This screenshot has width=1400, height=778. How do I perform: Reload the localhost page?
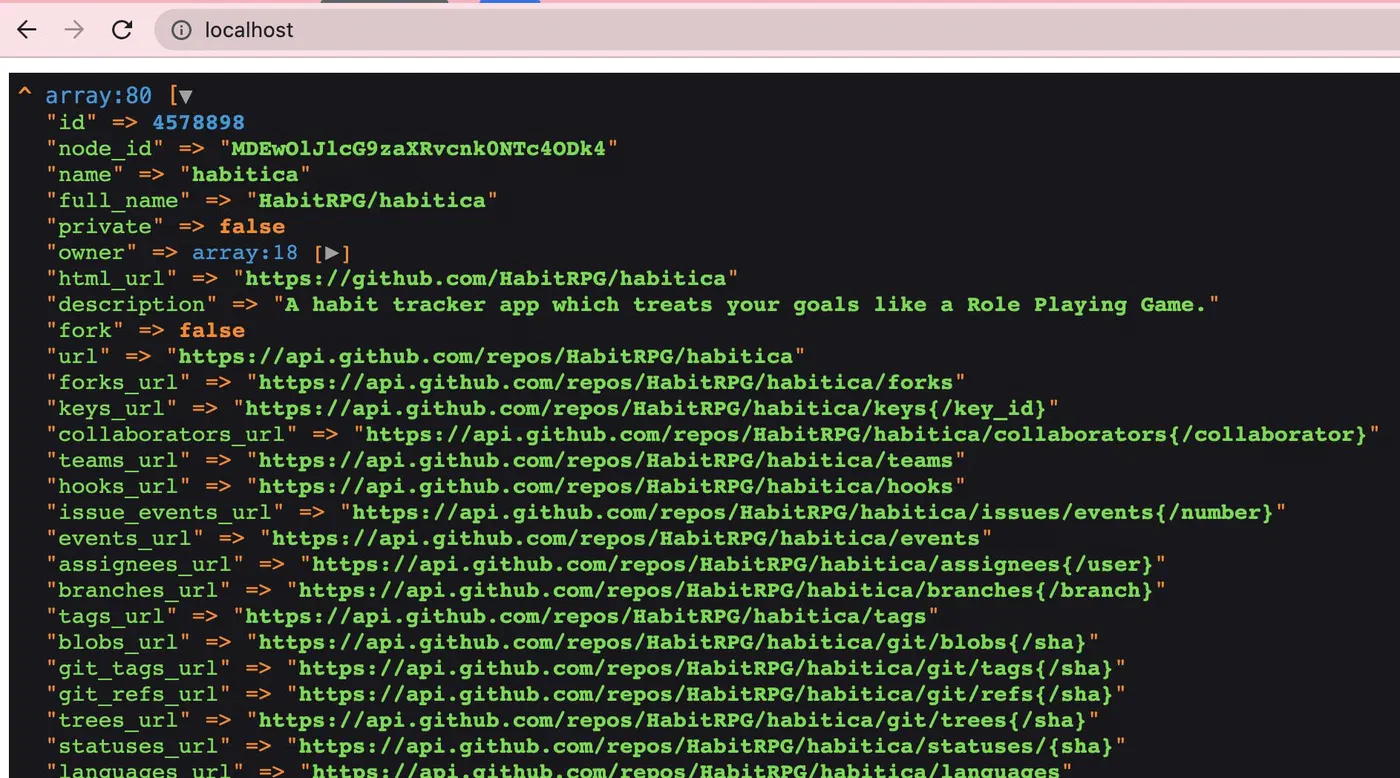pyautogui.click(x=122, y=30)
